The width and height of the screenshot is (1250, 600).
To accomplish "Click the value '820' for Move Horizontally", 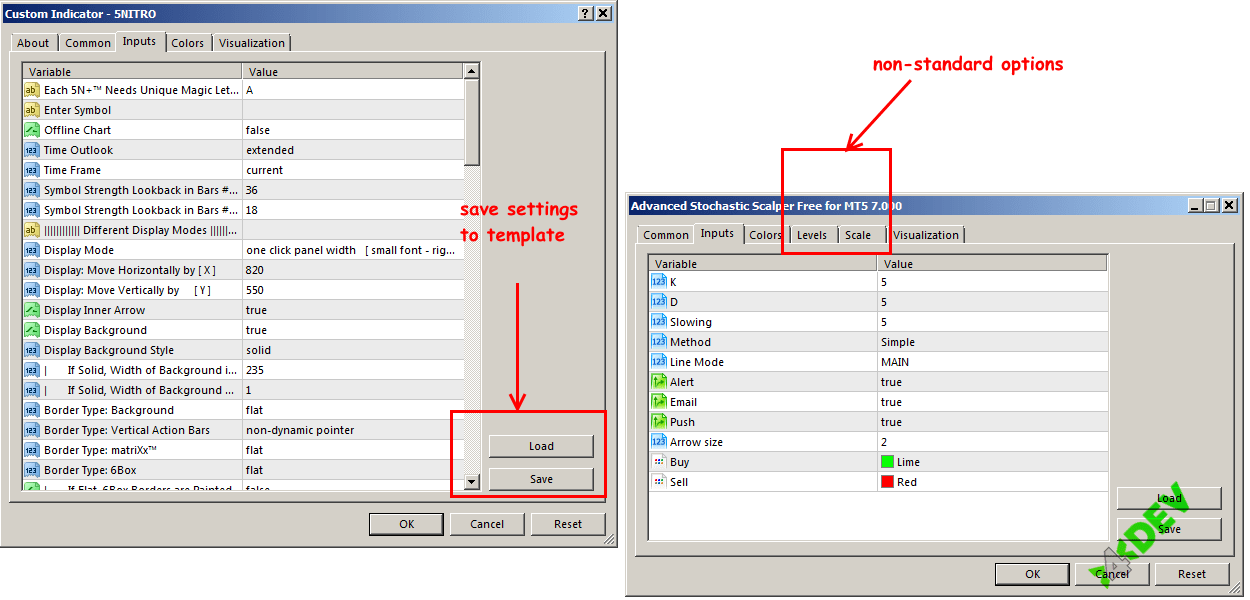I will tap(255, 270).
